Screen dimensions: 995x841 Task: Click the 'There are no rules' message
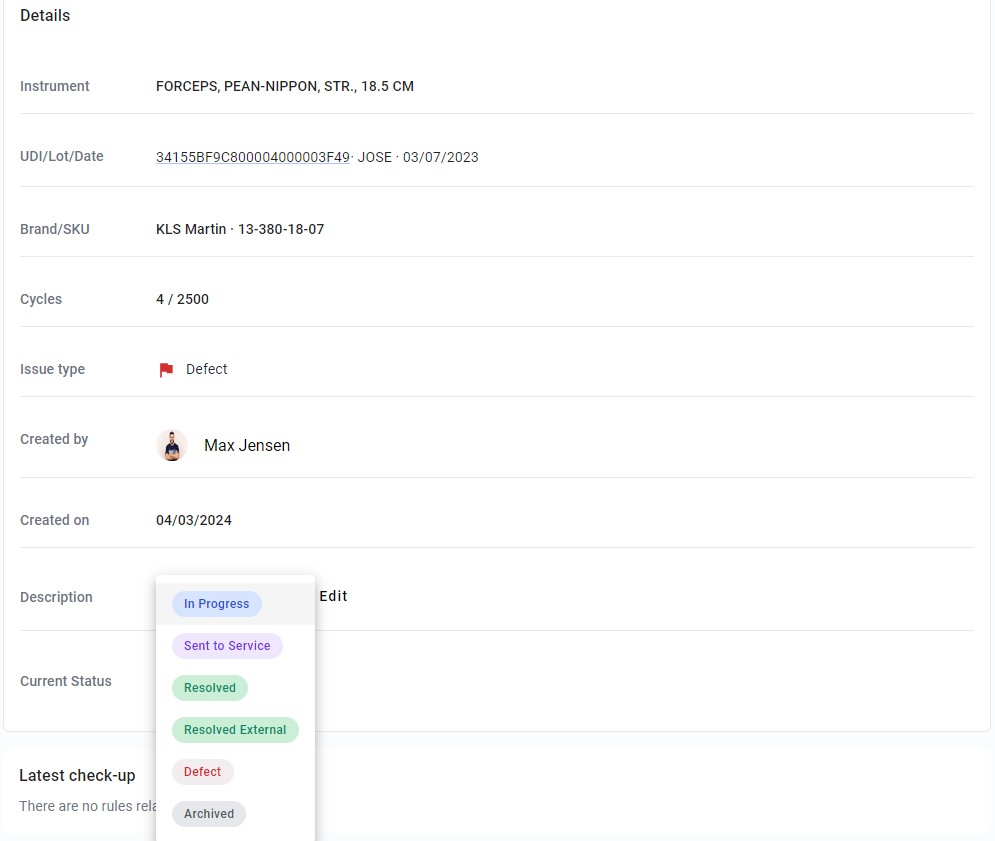88,805
